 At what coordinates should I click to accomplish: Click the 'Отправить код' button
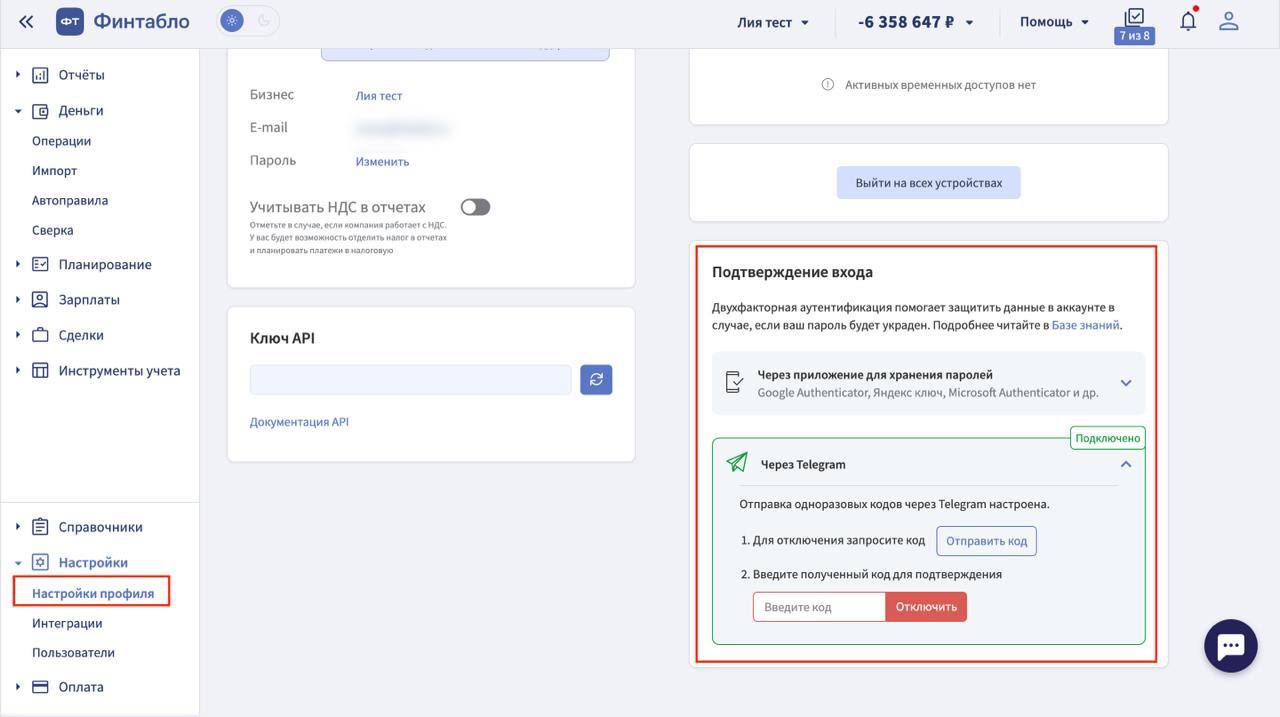pyautogui.click(x=986, y=541)
